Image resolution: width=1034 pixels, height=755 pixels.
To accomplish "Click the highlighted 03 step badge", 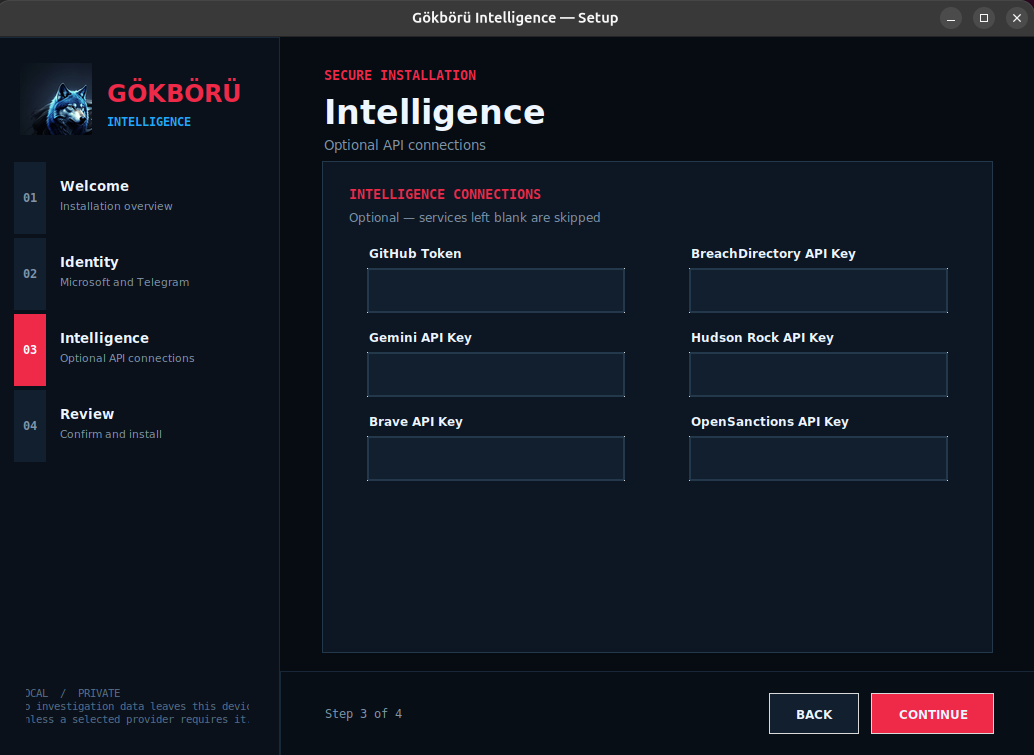I will [x=30, y=349].
